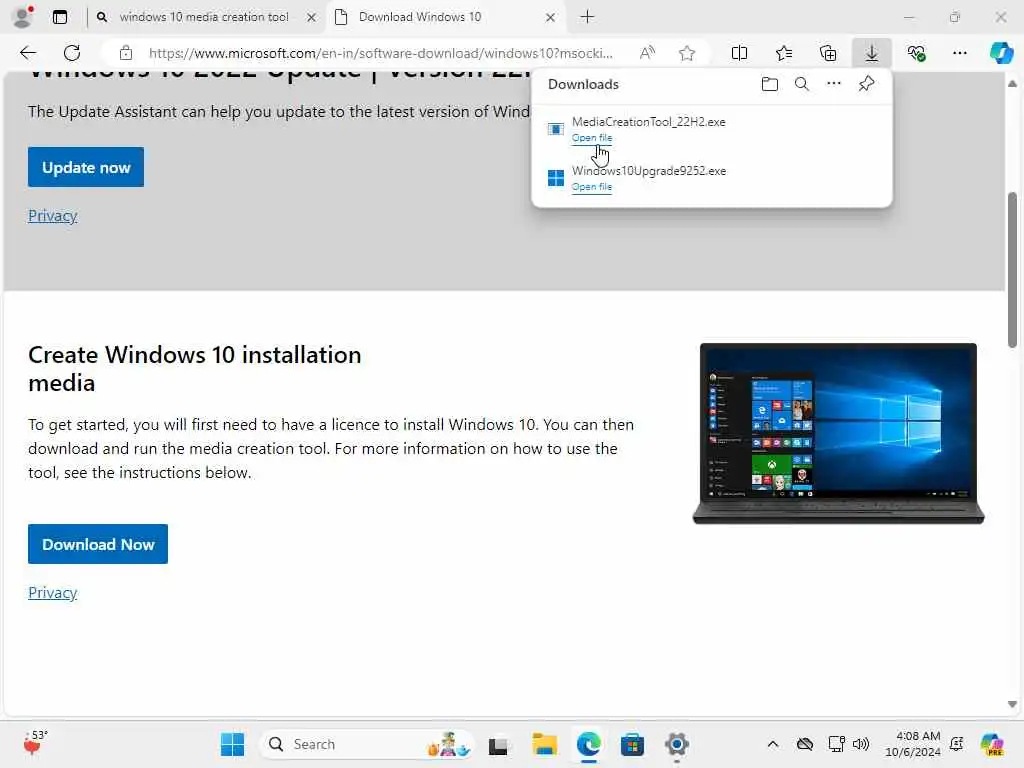Viewport: 1024px width, 768px height.
Task: Search downloads with magnifier icon
Action: point(802,84)
